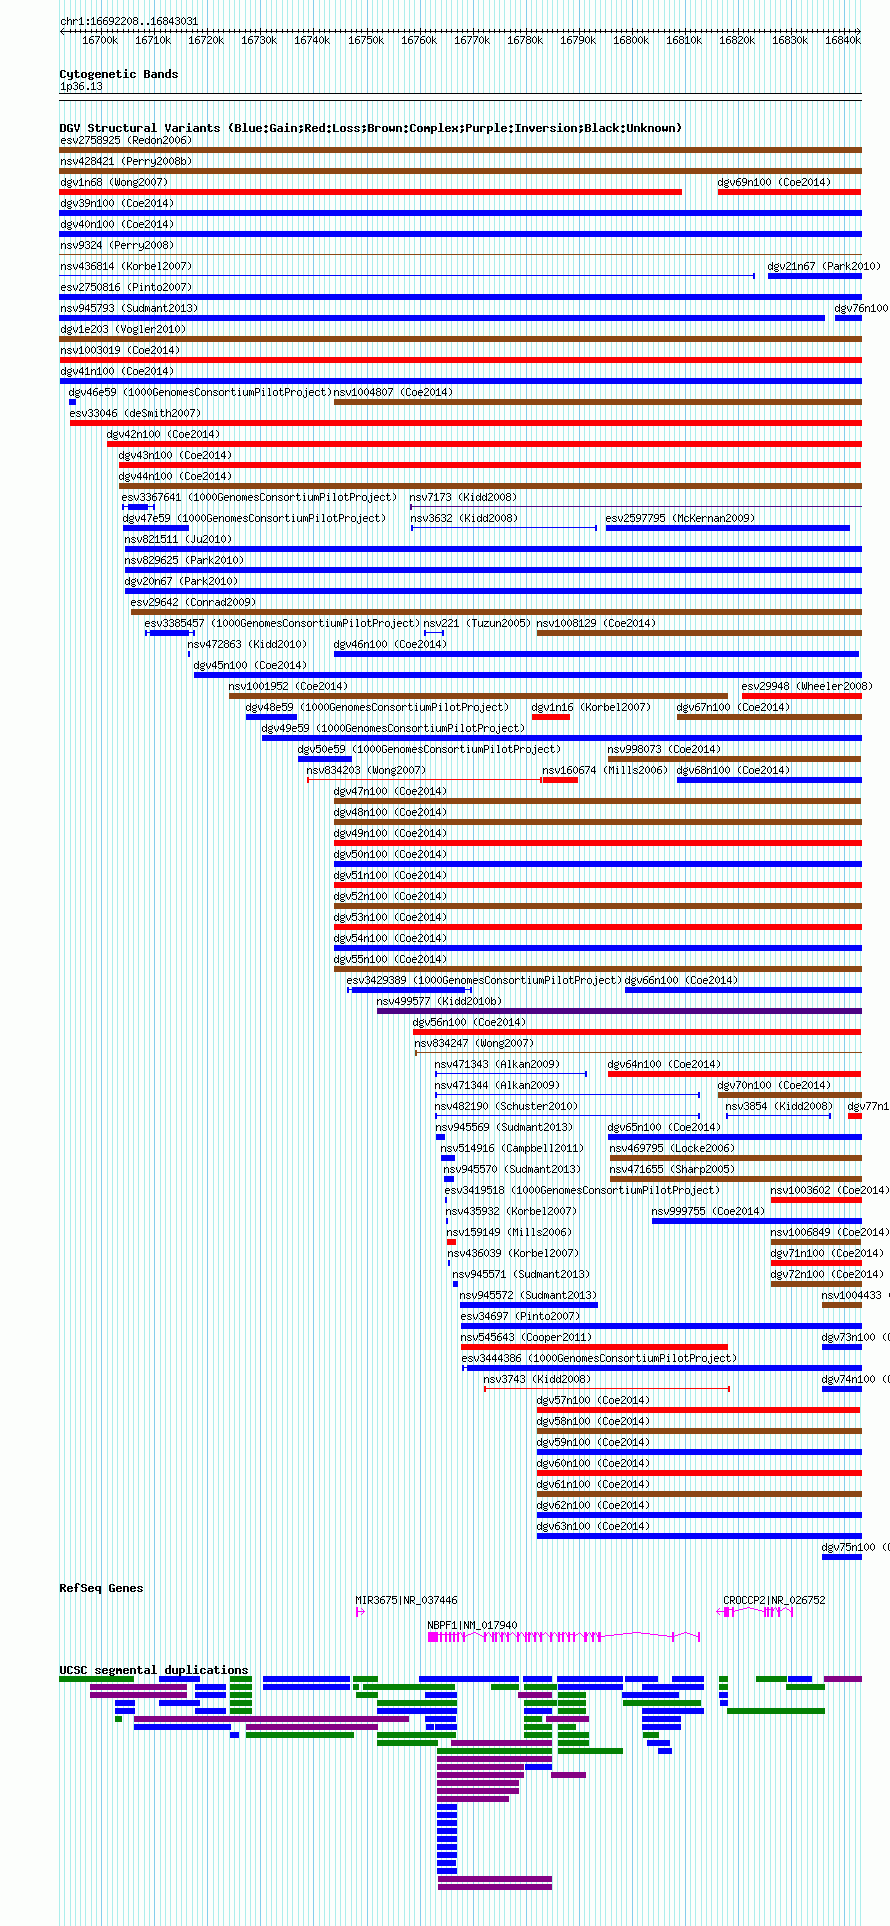890x1926 pixels.
Task: Select the CROCCP2|NR_026752 gene label
Action: (x=775, y=1600)
